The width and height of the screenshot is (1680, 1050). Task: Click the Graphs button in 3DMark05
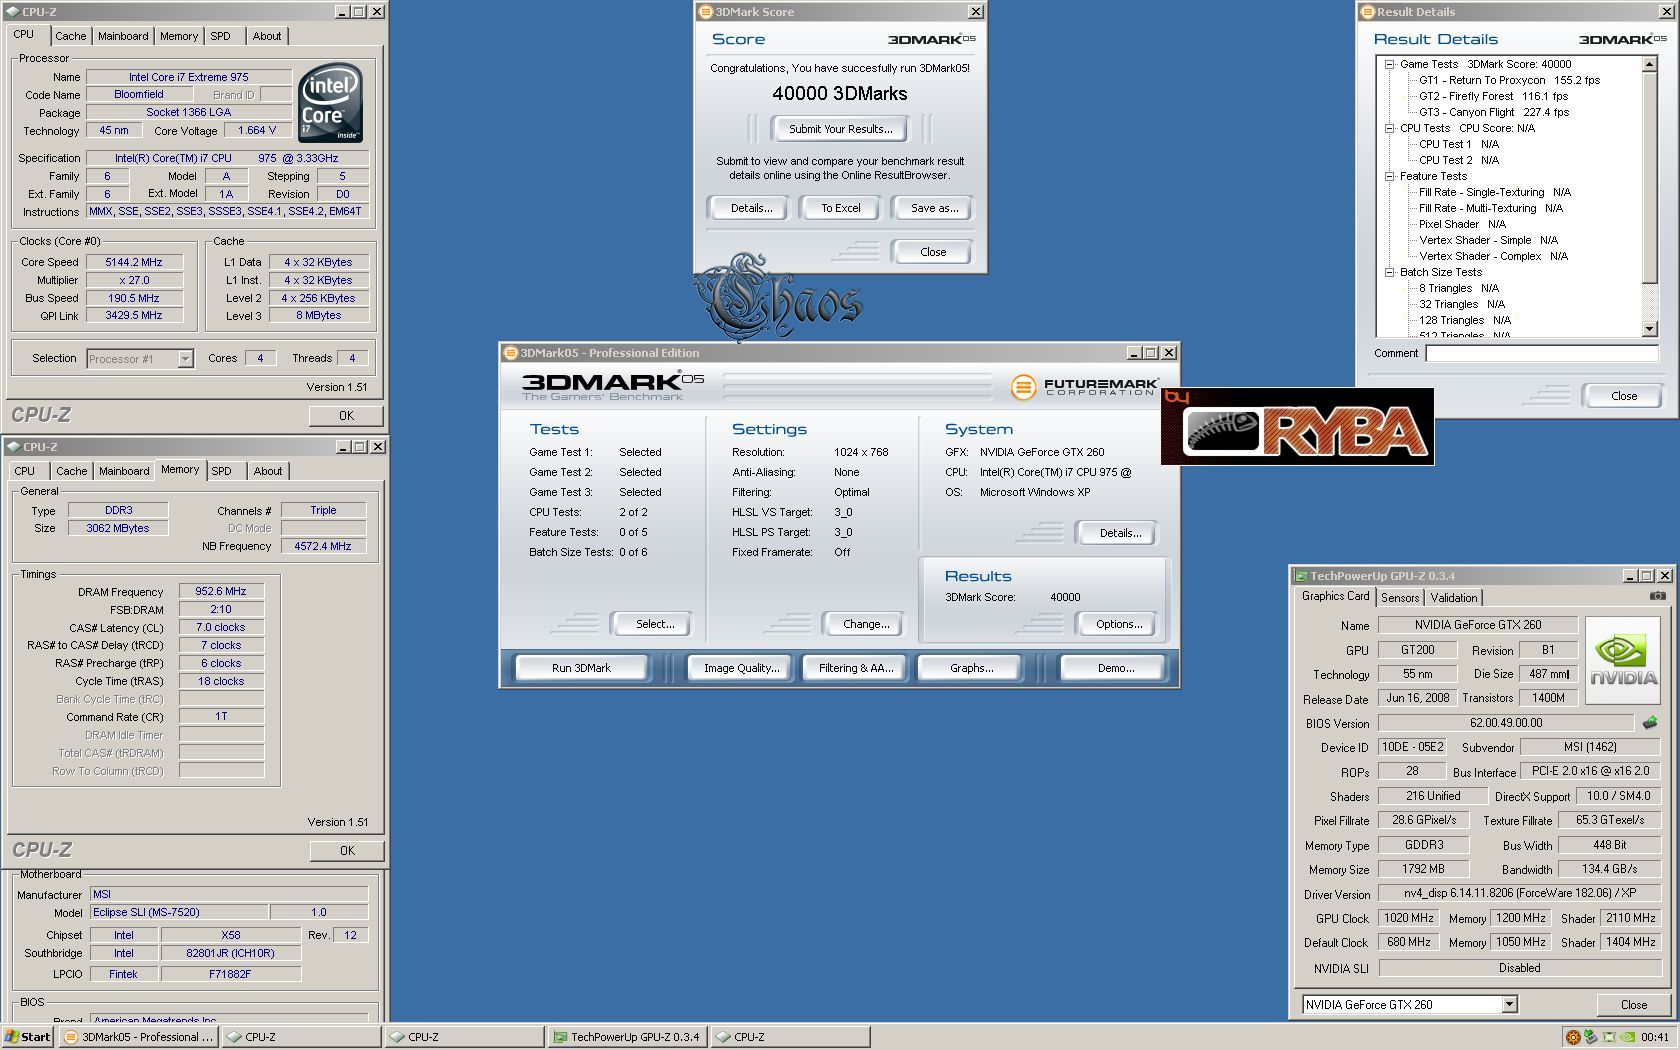971,668
